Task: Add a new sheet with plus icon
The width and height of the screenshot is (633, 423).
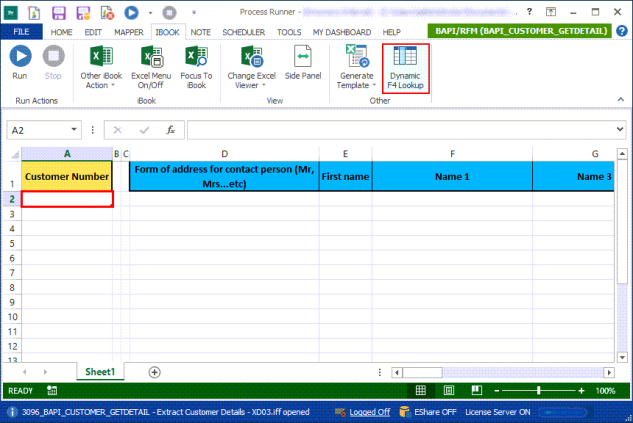Action: (x=154, y=372)
